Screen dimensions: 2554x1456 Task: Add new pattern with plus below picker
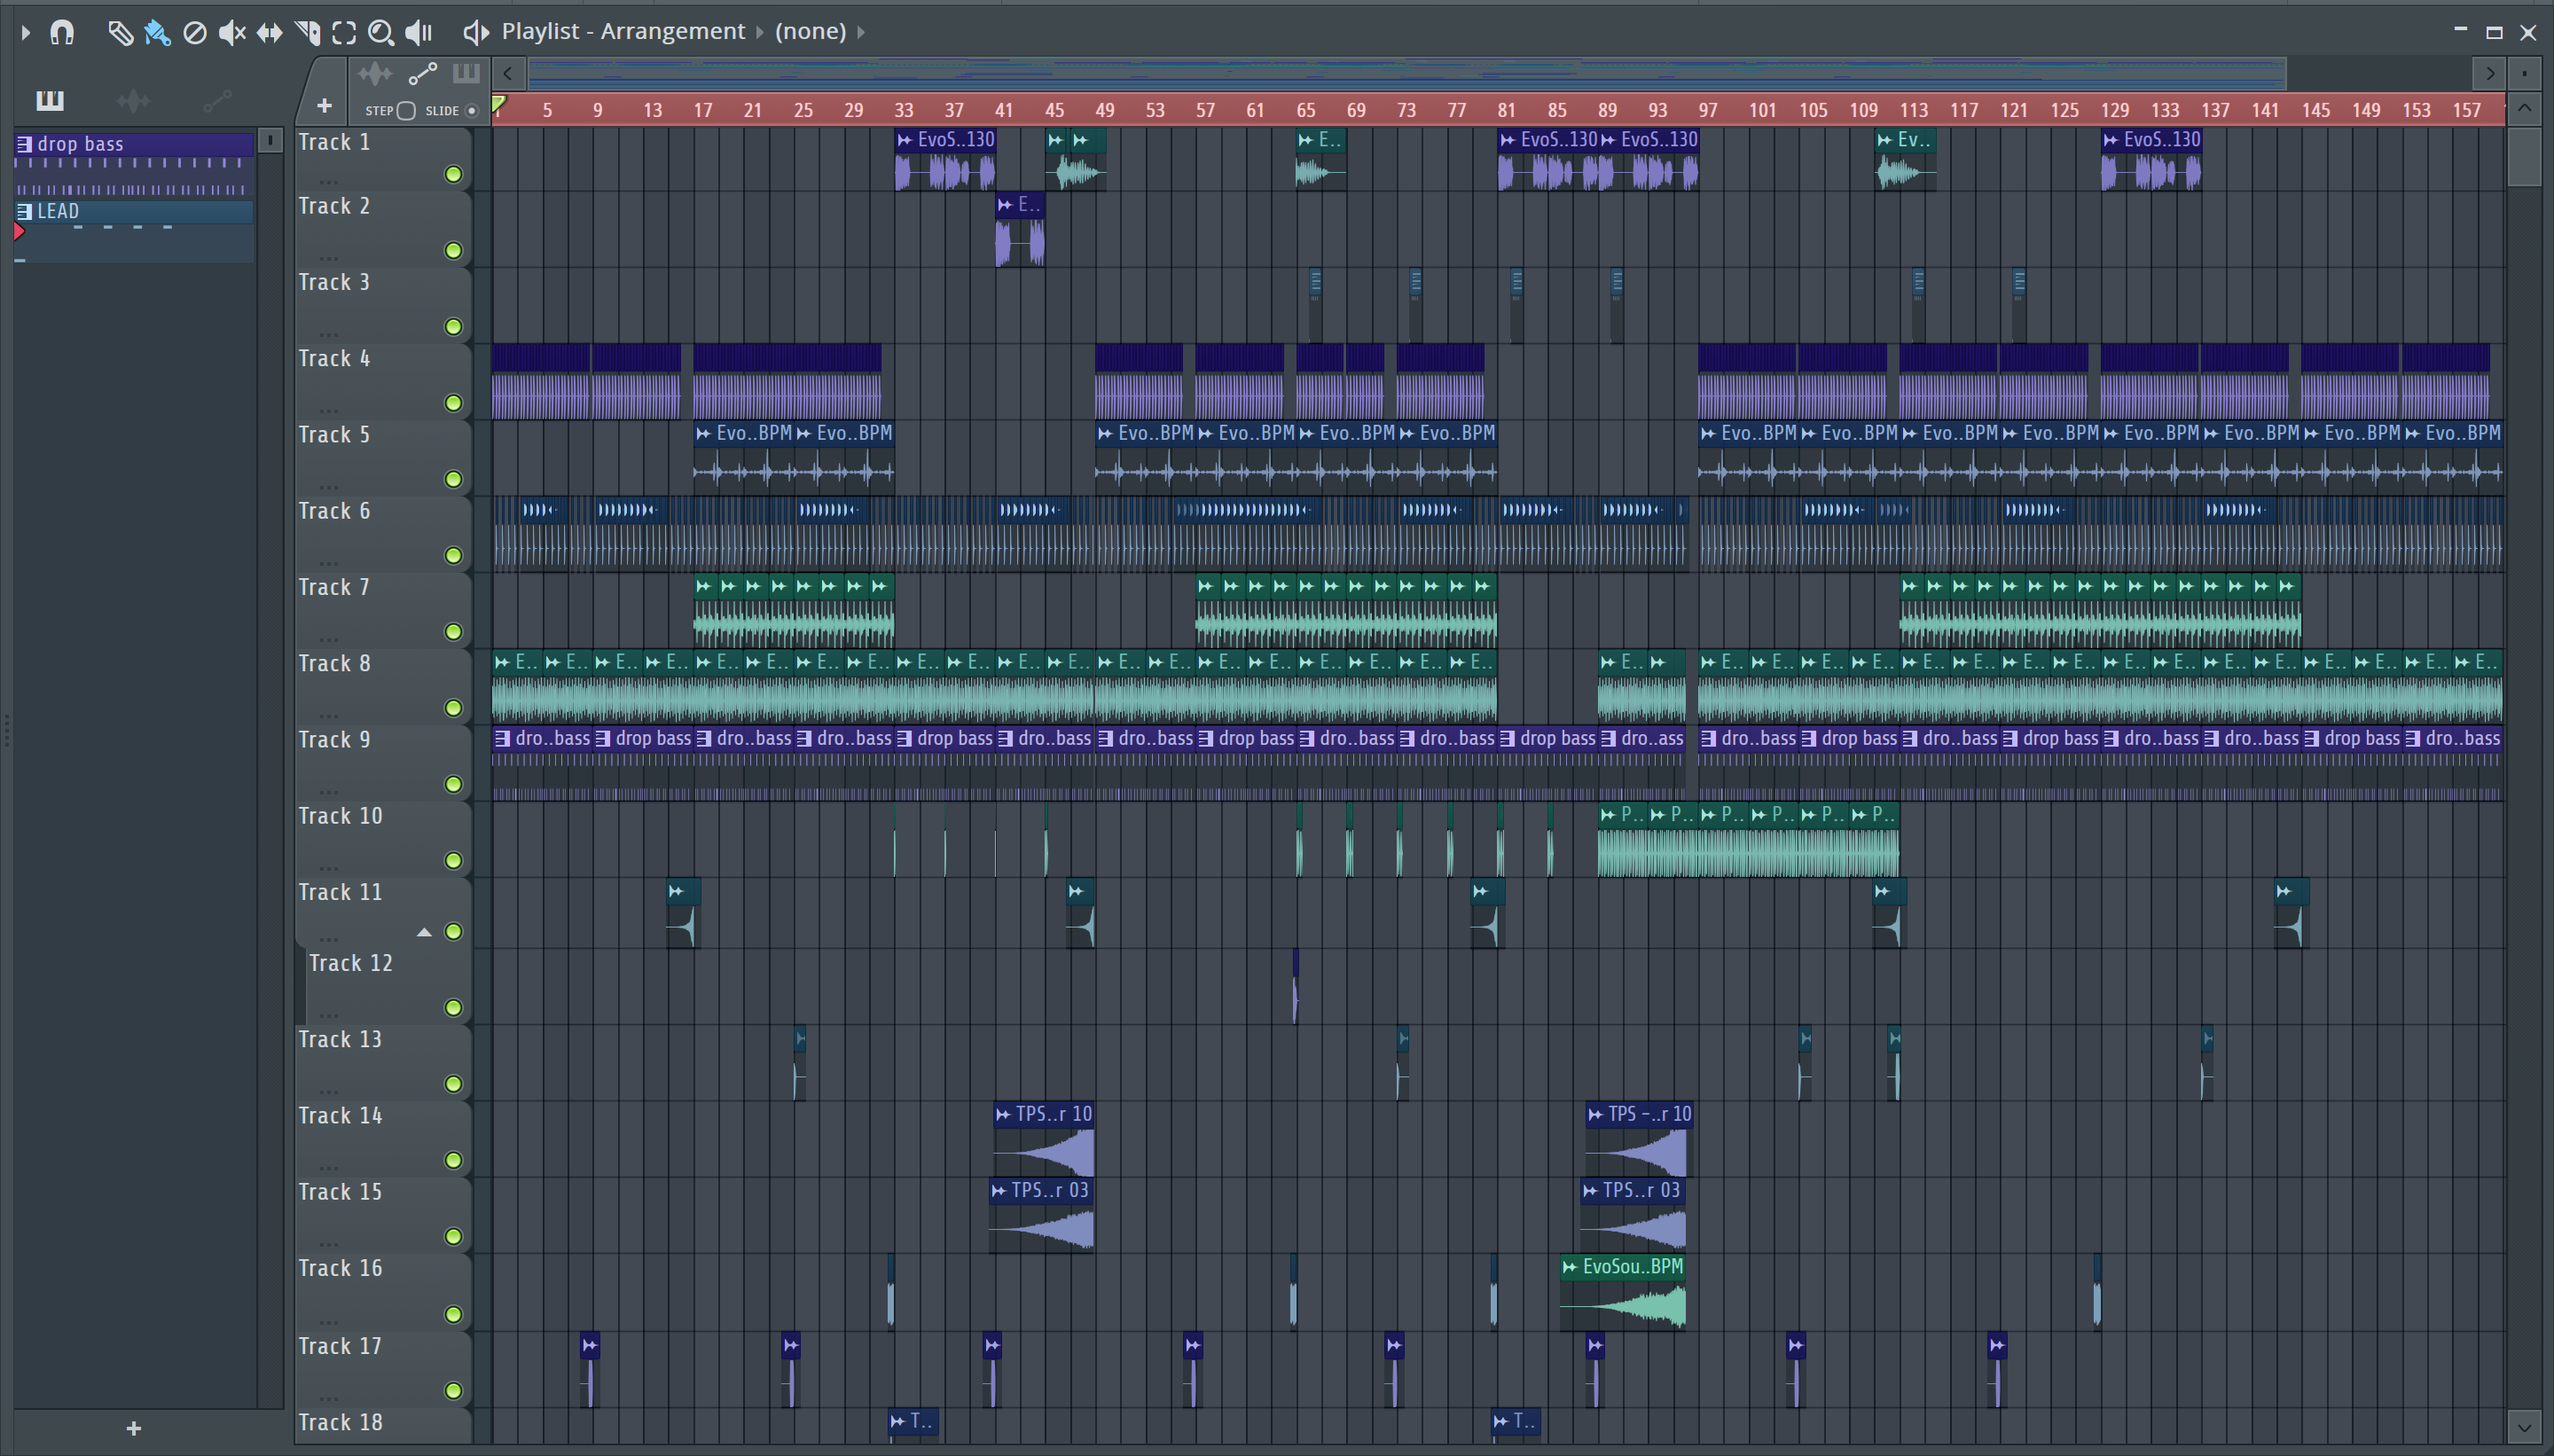click(134, 1428)
